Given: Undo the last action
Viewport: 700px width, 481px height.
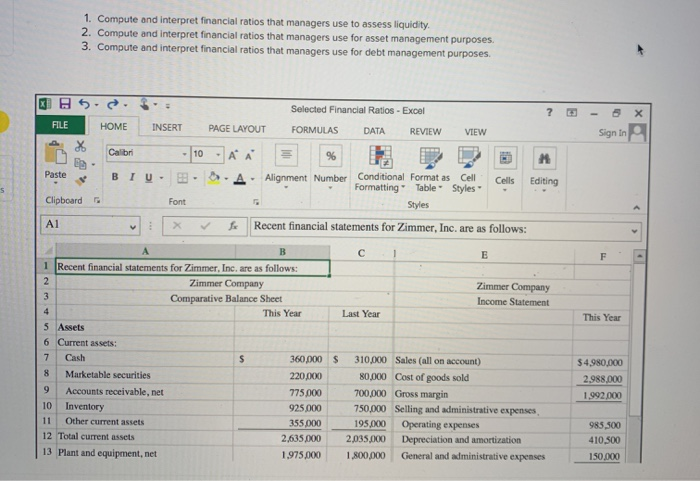Looking at the screenshot, I should pyautogui.click(x=84, y=104).
